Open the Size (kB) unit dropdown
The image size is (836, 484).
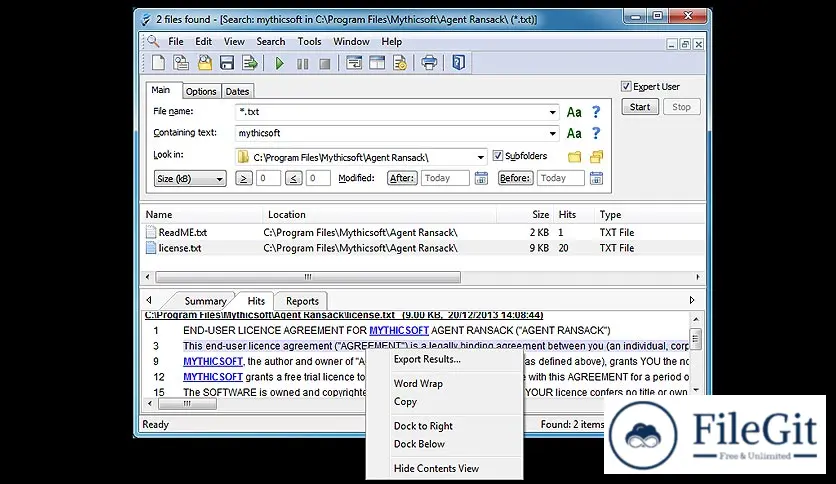pos(190,179)
